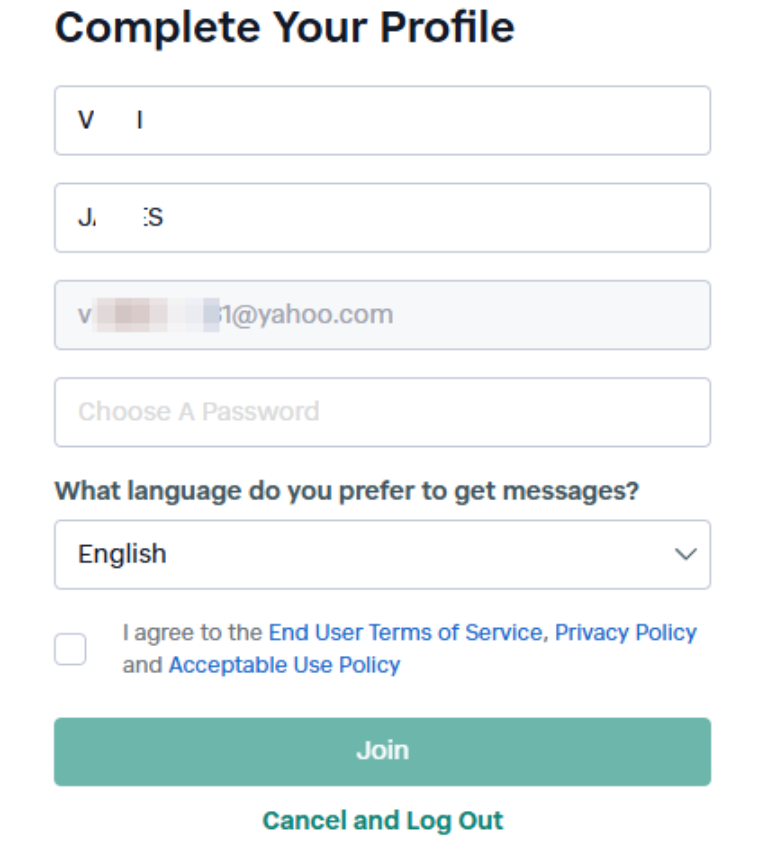Click the 'English' text in the language box
Viewport: 758px width, 856px height.
point(122,554)
